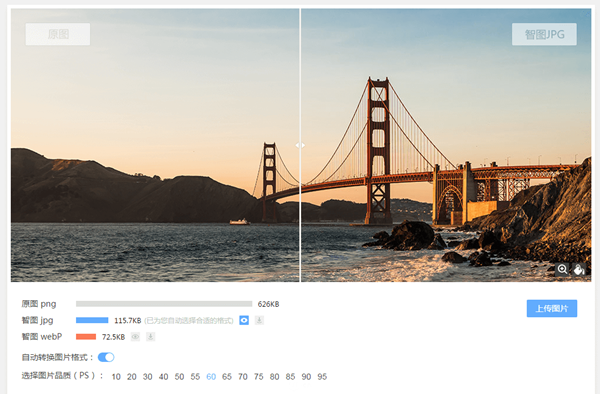Select image quality 50
The image size is (600, 394).
tap(179, 377)
